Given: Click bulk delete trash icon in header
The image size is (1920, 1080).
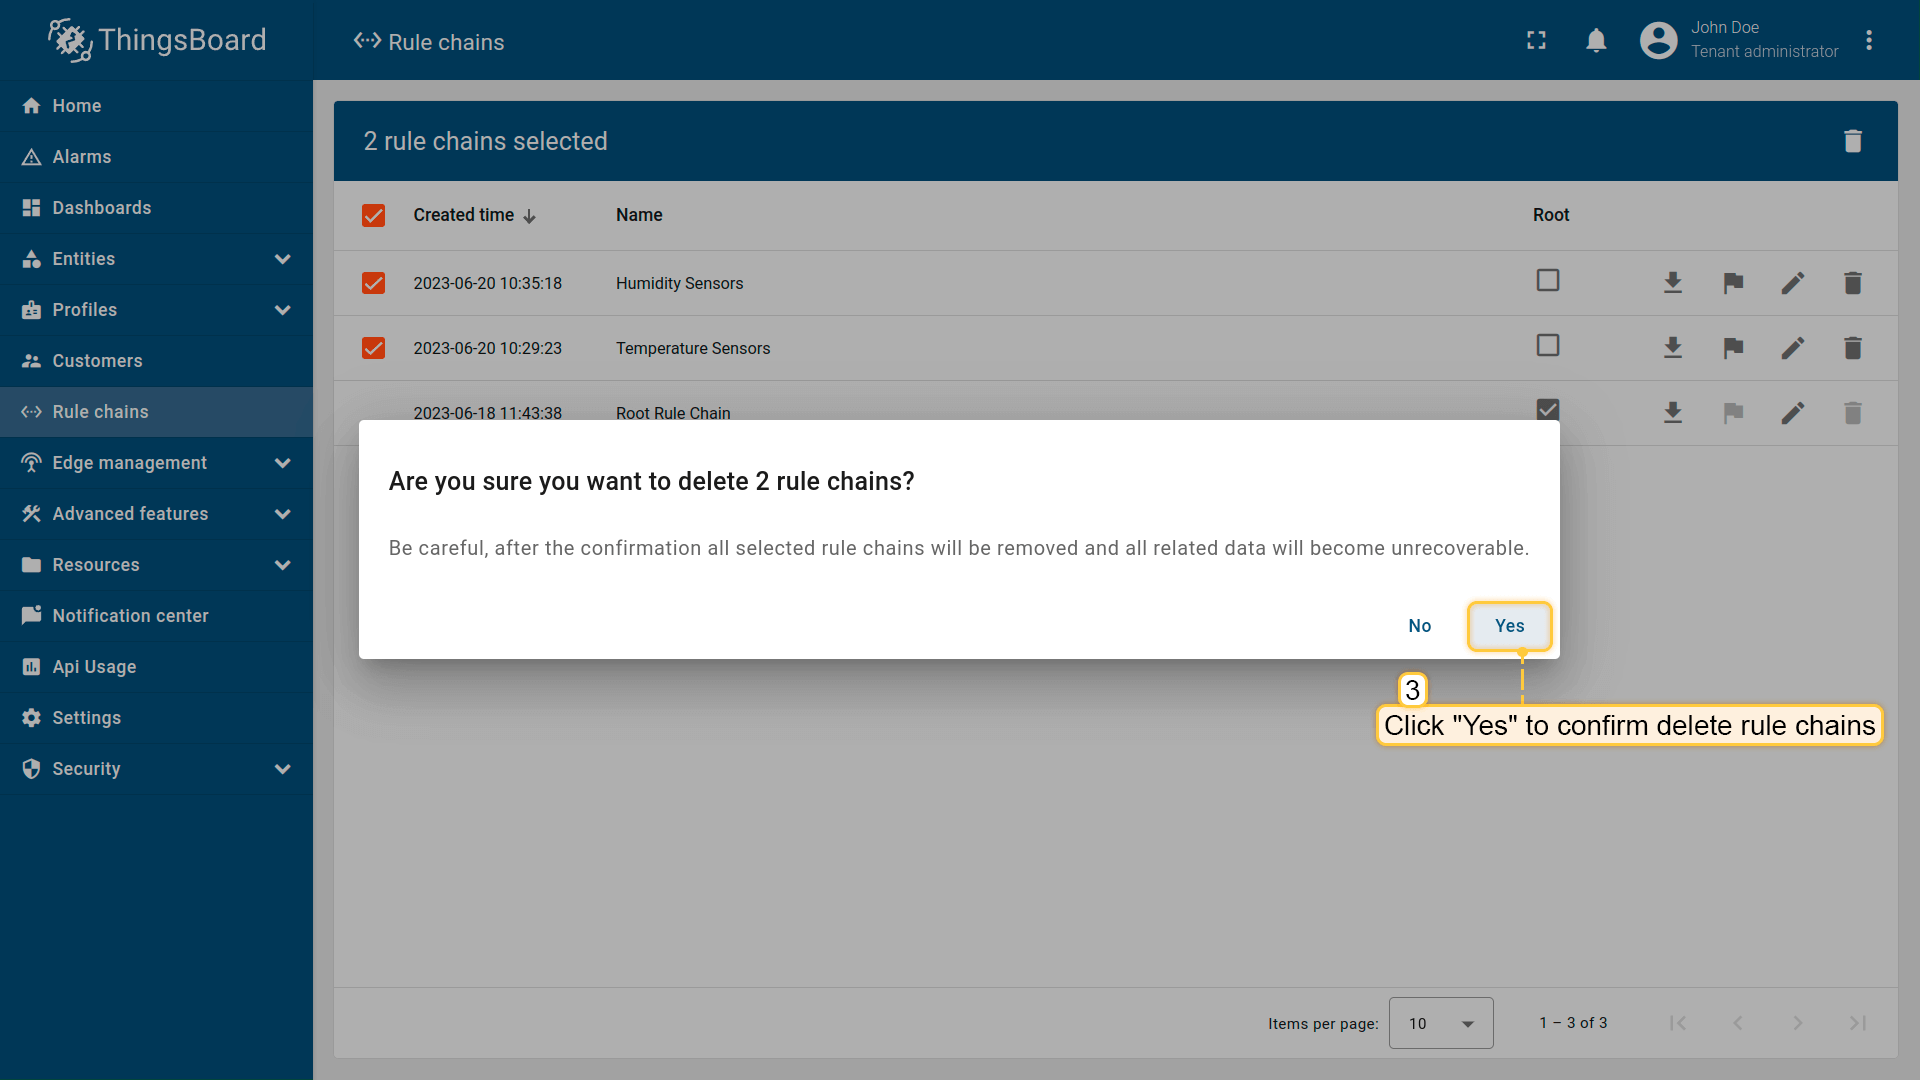Looking at the screenshot, I should pyautogui.click(x=1852, y=141).
